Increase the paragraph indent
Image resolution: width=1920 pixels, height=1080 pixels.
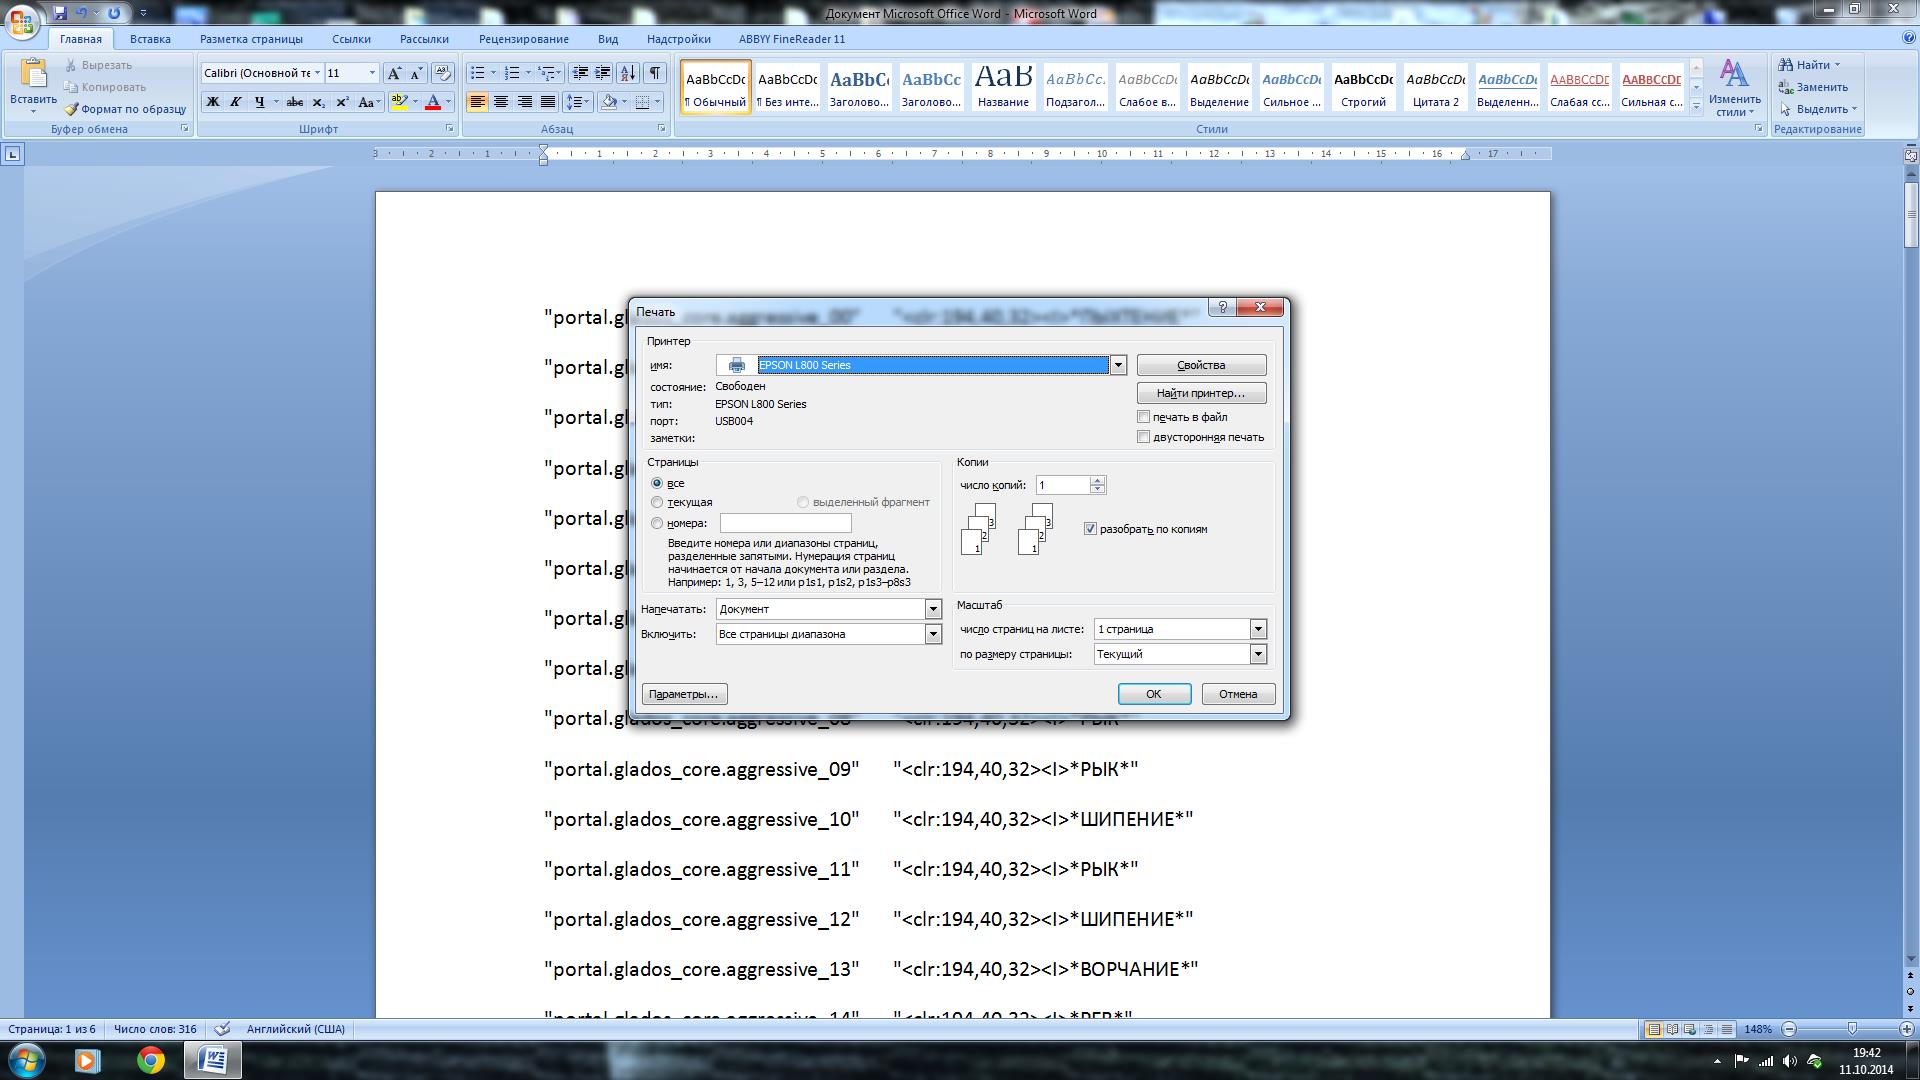coord(603,73)
